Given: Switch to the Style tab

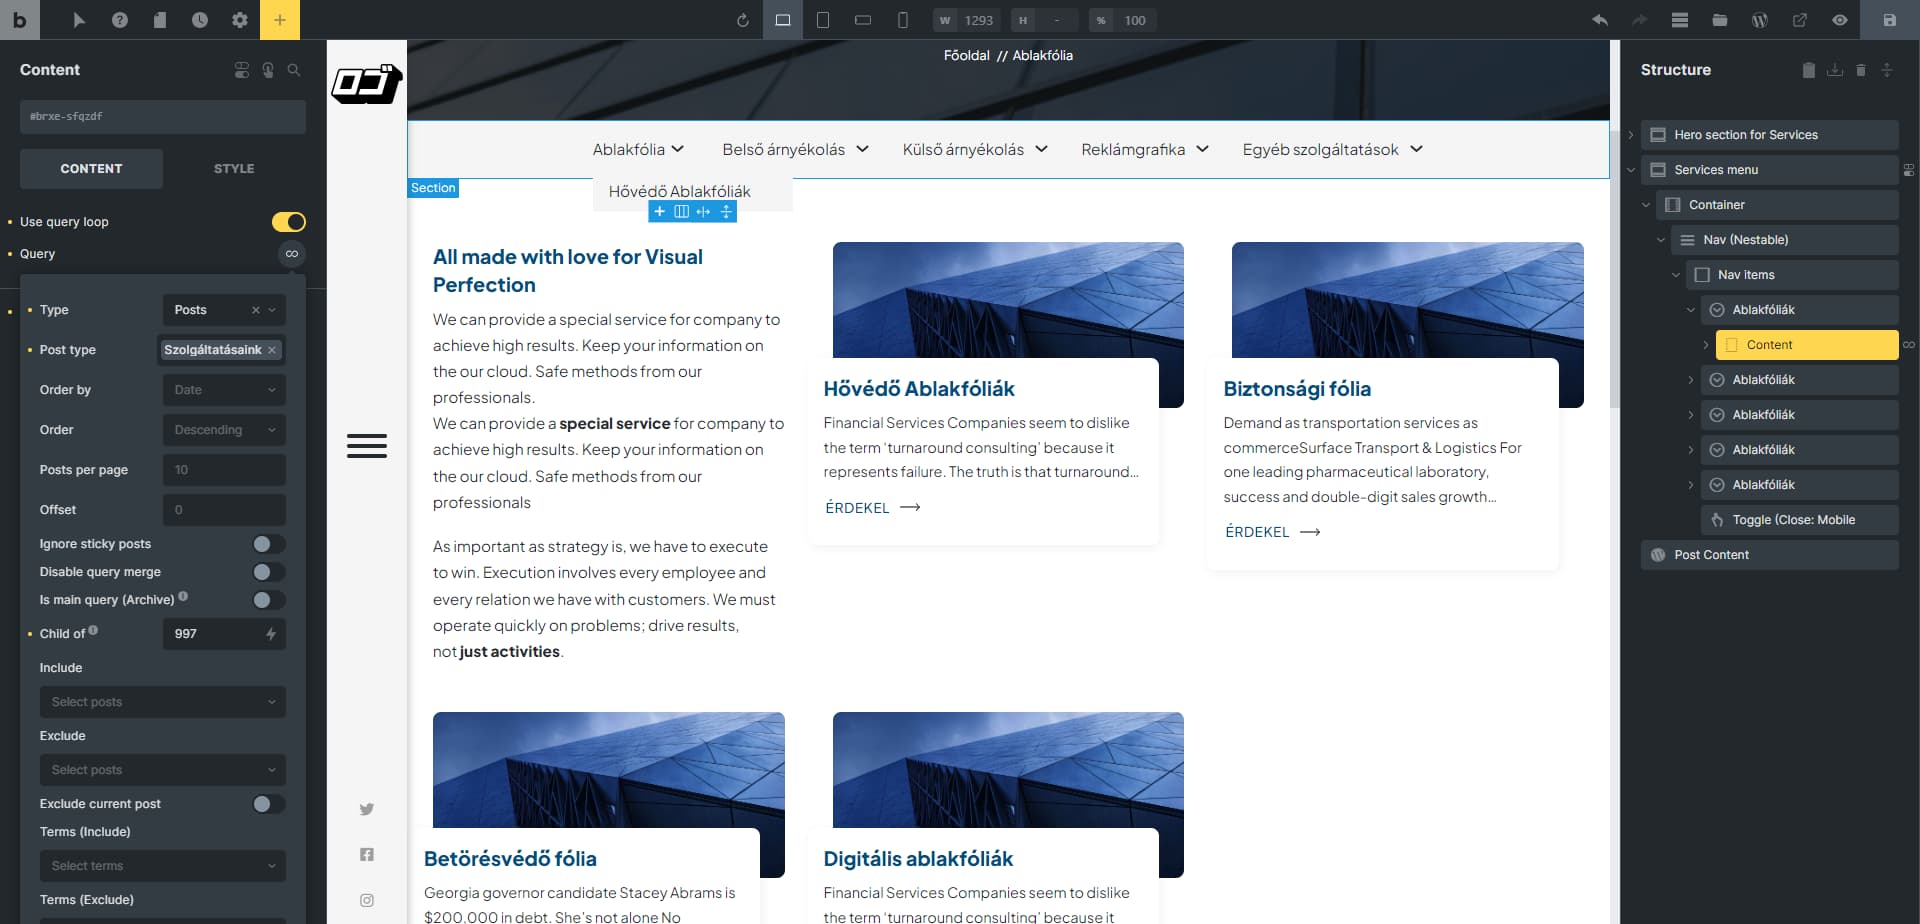Looking at the screenshot, I should click(x=233, y=168).
